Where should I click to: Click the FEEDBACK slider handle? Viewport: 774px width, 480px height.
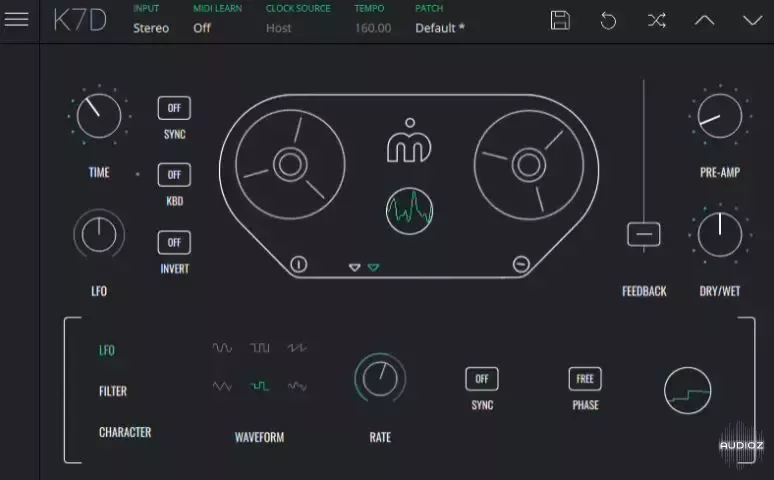pos(644,234)
